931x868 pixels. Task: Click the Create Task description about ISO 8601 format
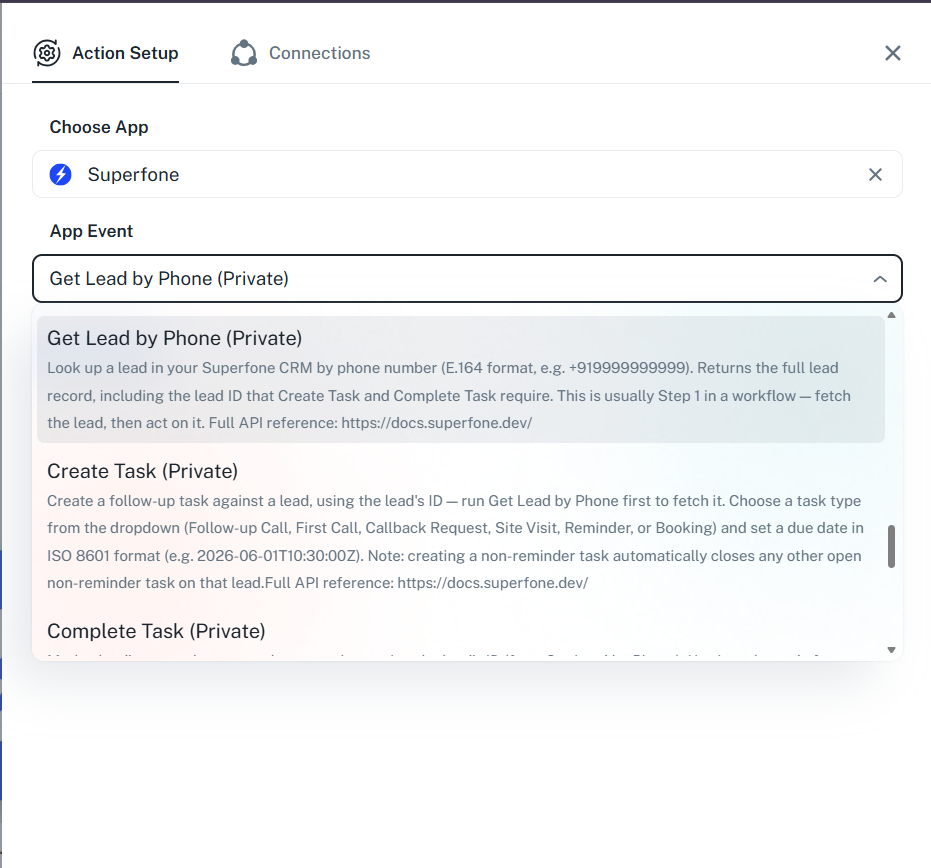455,542
